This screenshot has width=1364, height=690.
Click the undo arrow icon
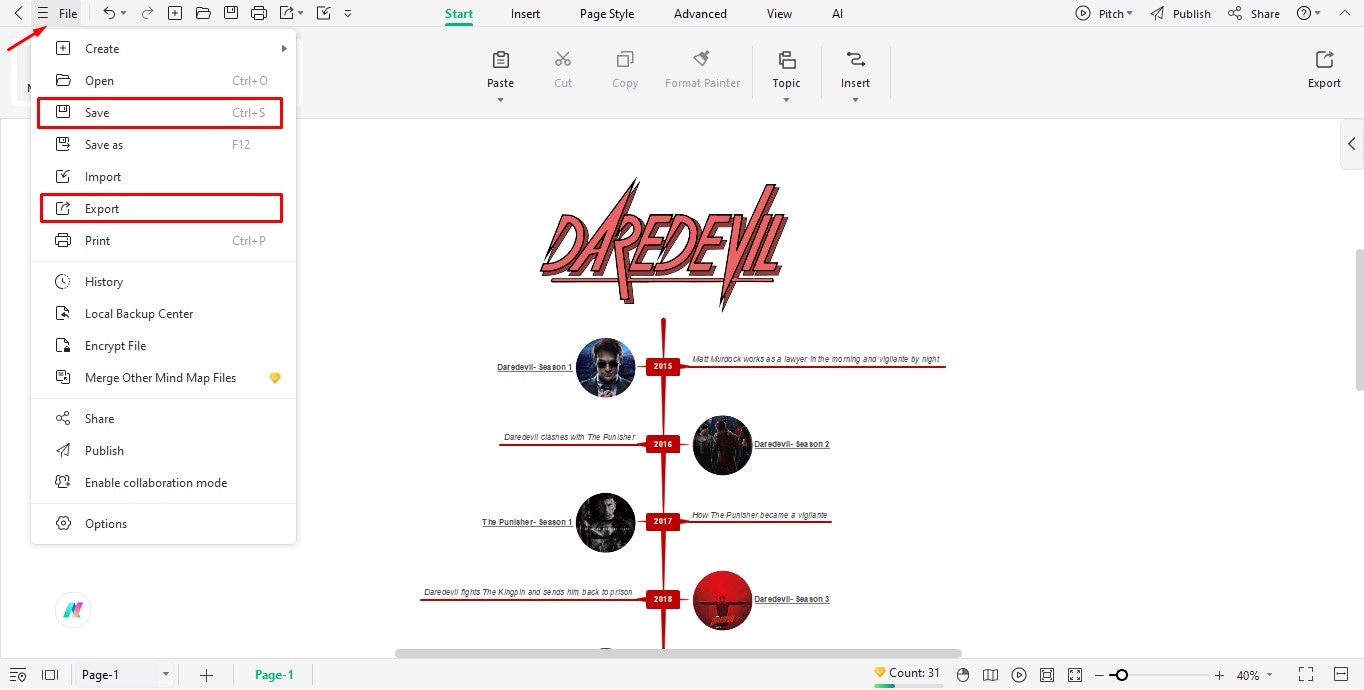tap(108, 13)
